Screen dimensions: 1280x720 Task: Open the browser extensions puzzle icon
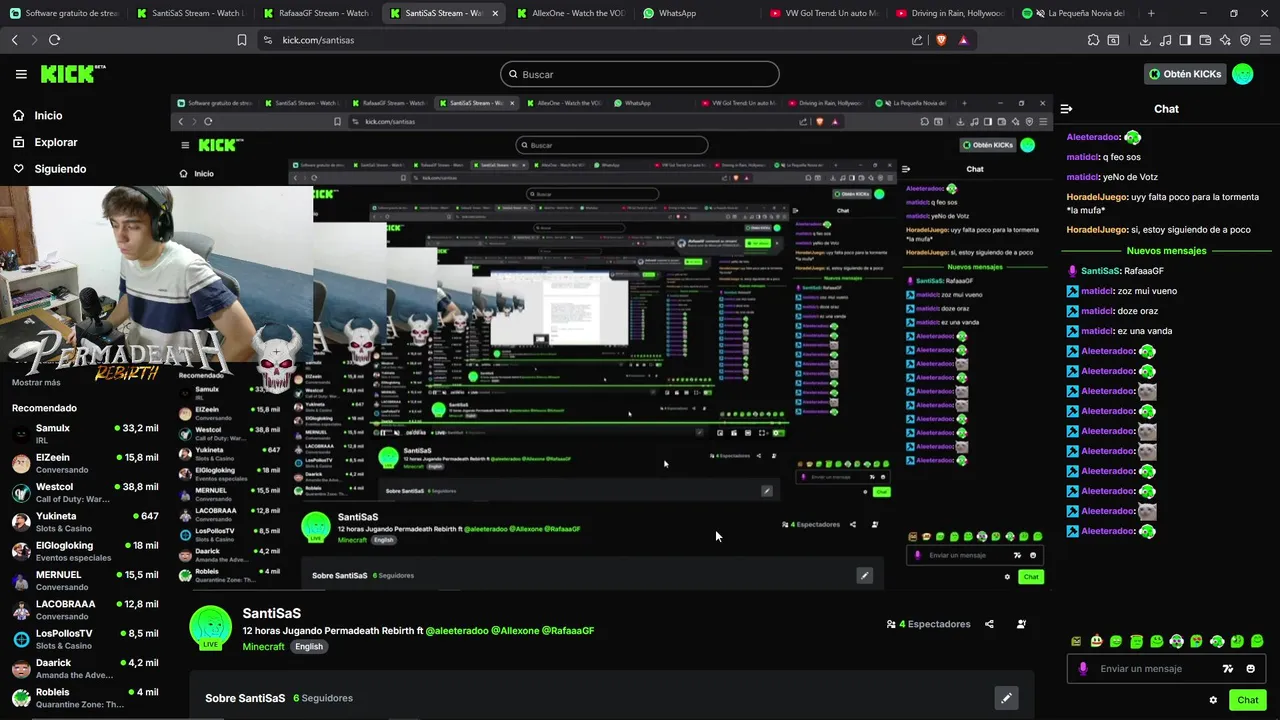click(x=1093, y=40)
